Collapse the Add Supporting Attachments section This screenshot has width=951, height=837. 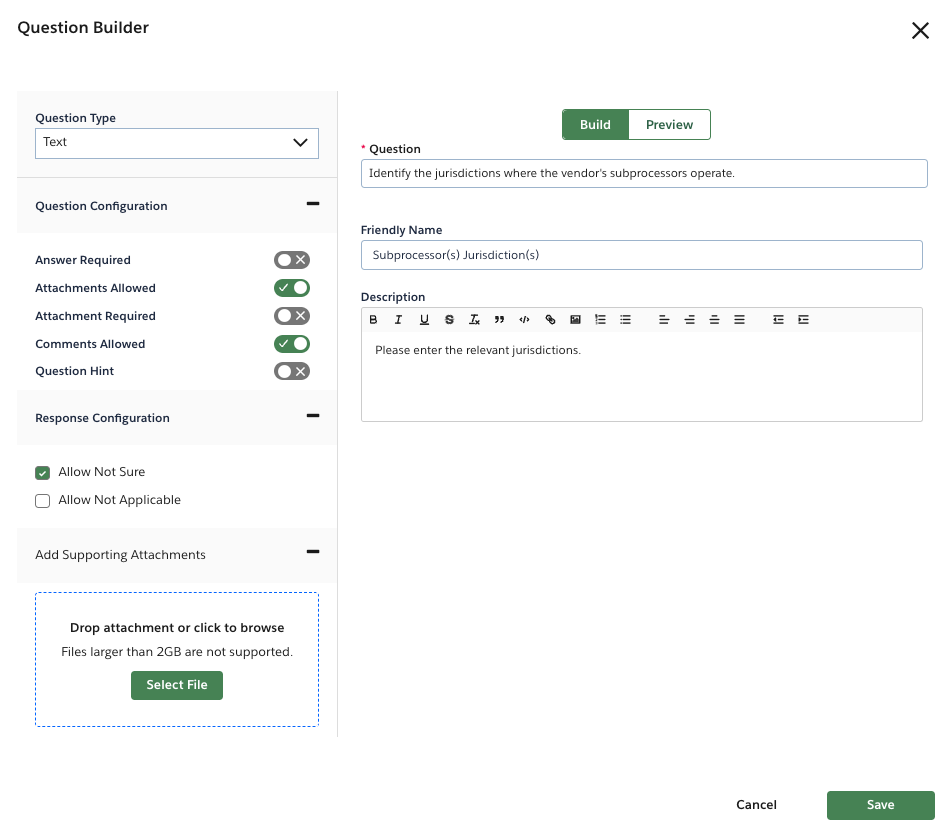click(312, 552)
